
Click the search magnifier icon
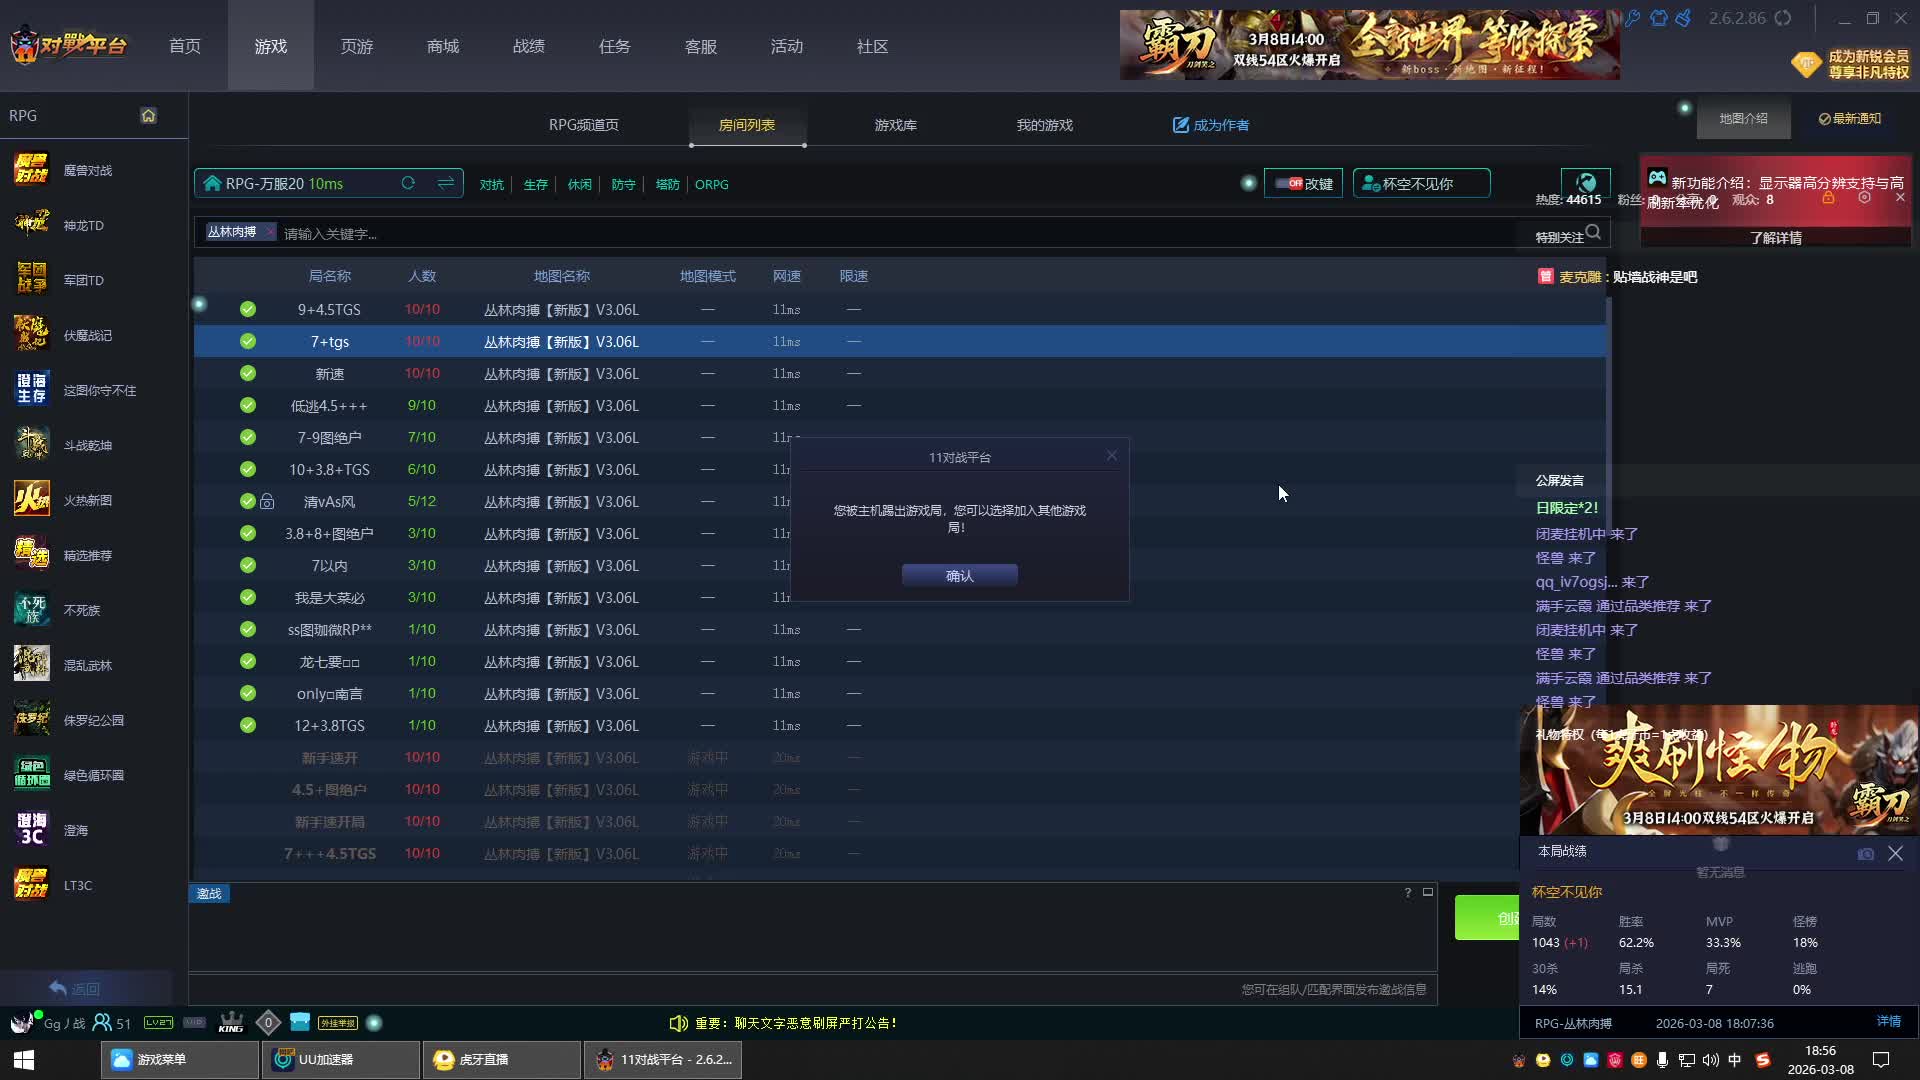(1593, 233)
